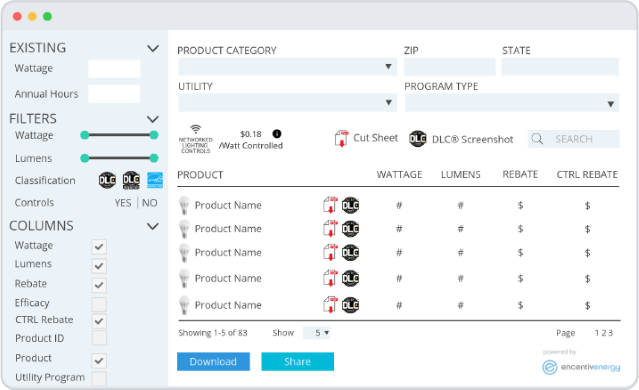
Task: Select the second DLC Premium classification badge
Action: (131, 180)
